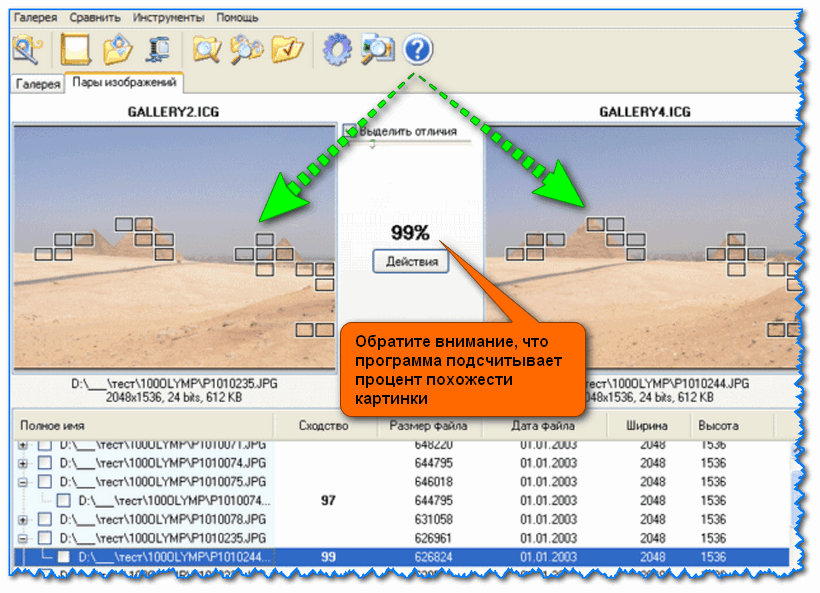The height and width of the screenshot is (593, 820).
Task: Open settings with the blue gear icon
Action: [x=337, y=49]
